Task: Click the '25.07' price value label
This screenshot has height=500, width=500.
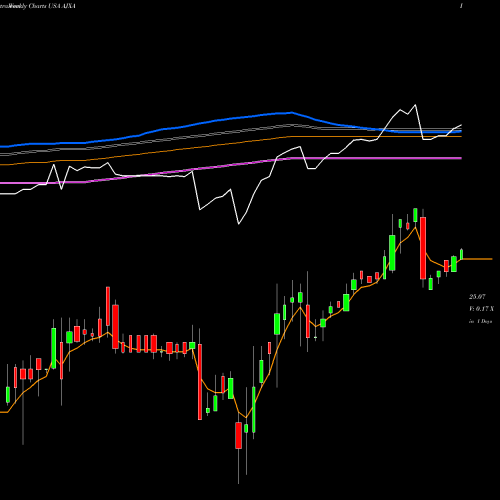Action: (x=477, y=297)
